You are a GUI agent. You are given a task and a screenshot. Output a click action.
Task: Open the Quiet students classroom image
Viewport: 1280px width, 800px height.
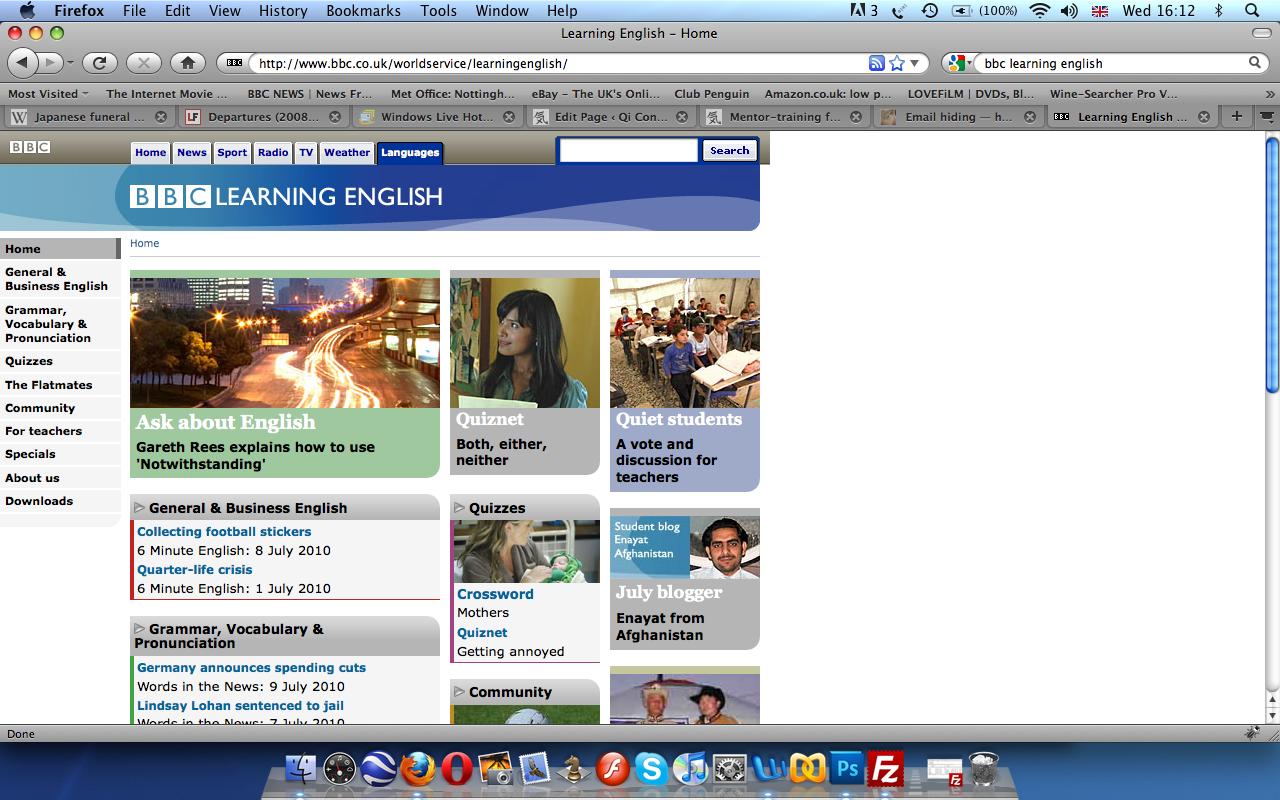coord(685,342)
